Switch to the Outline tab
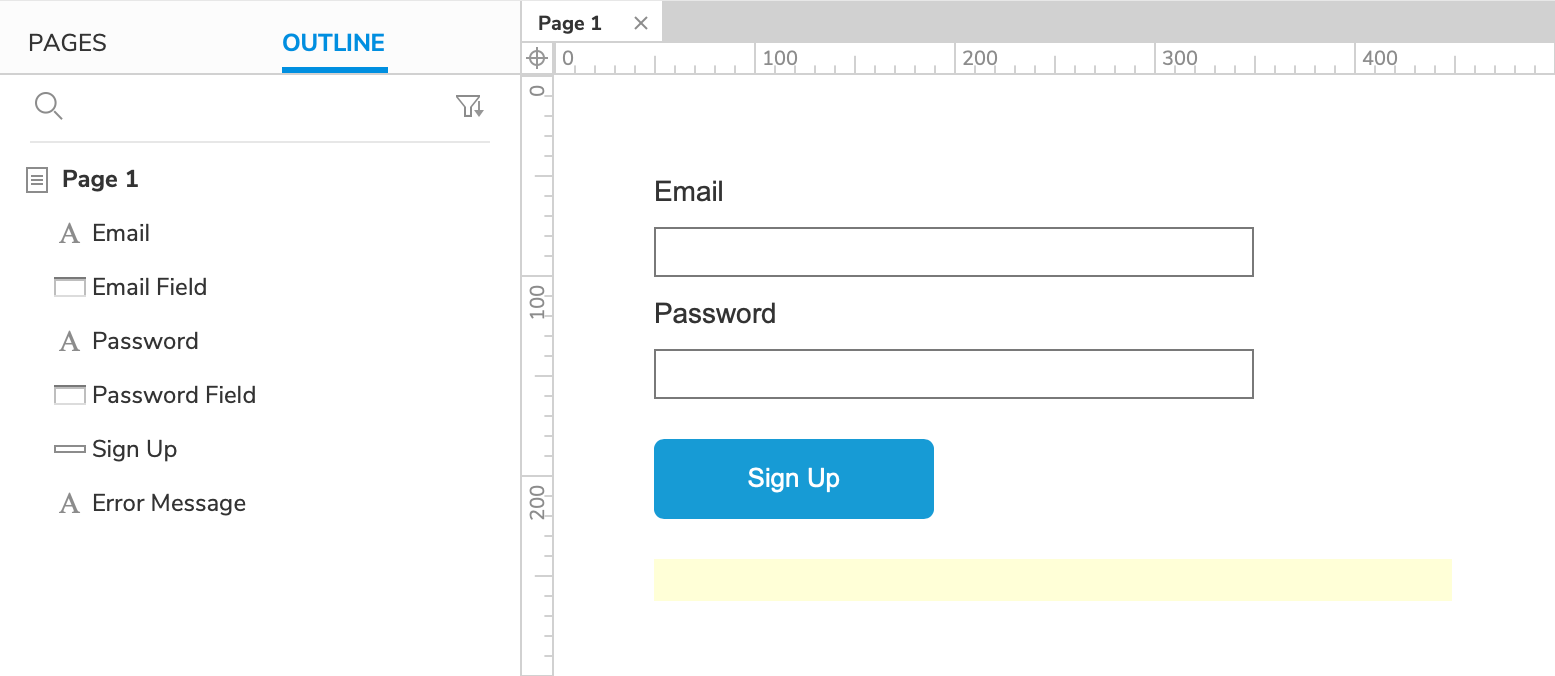 pyautogui.click(x=334, y=43)
